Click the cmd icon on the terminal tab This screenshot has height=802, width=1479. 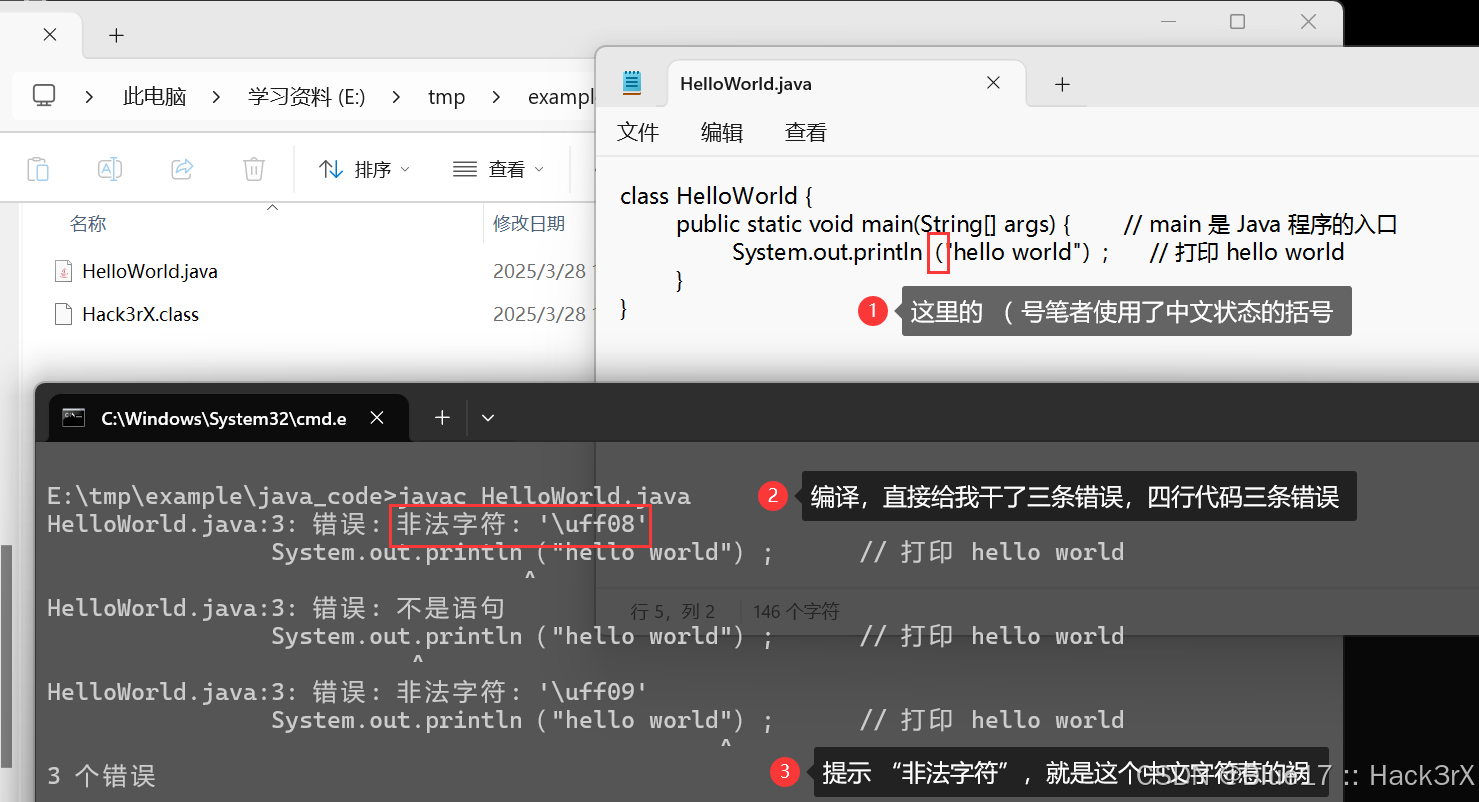pyautogui.click(x=73, y=418)
